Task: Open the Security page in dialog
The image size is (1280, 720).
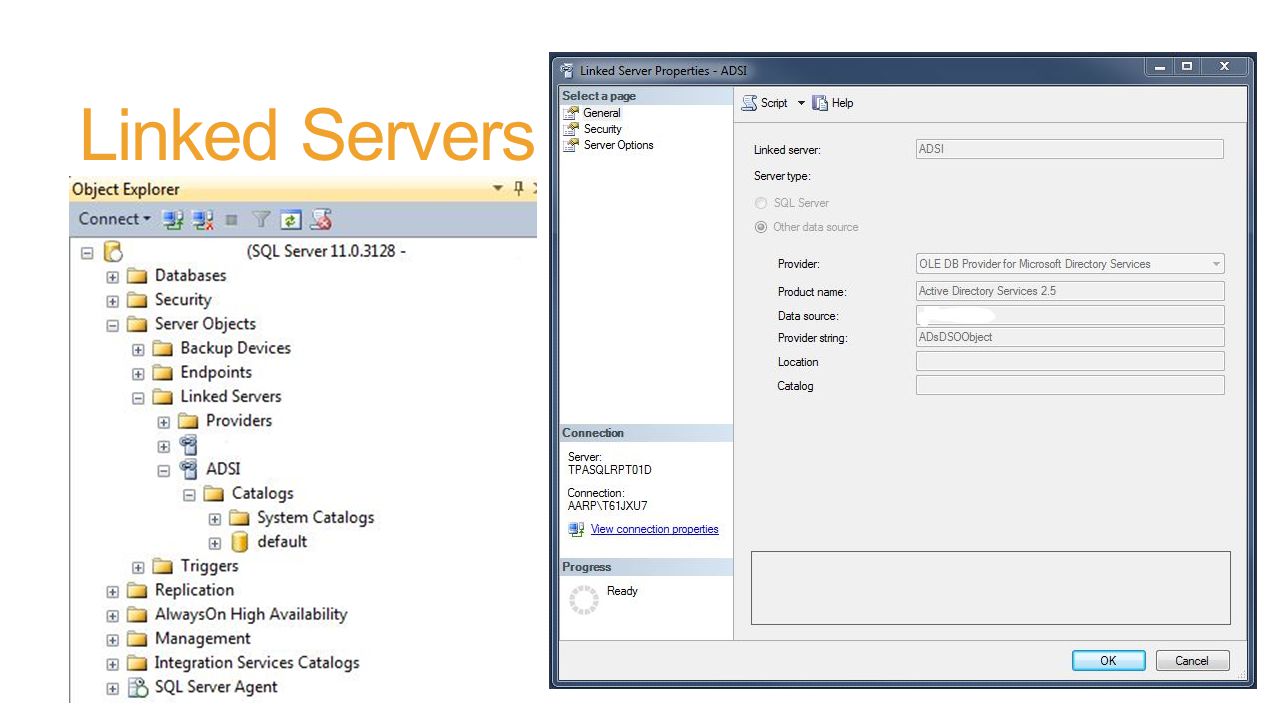Action: (x=603, y=129)
